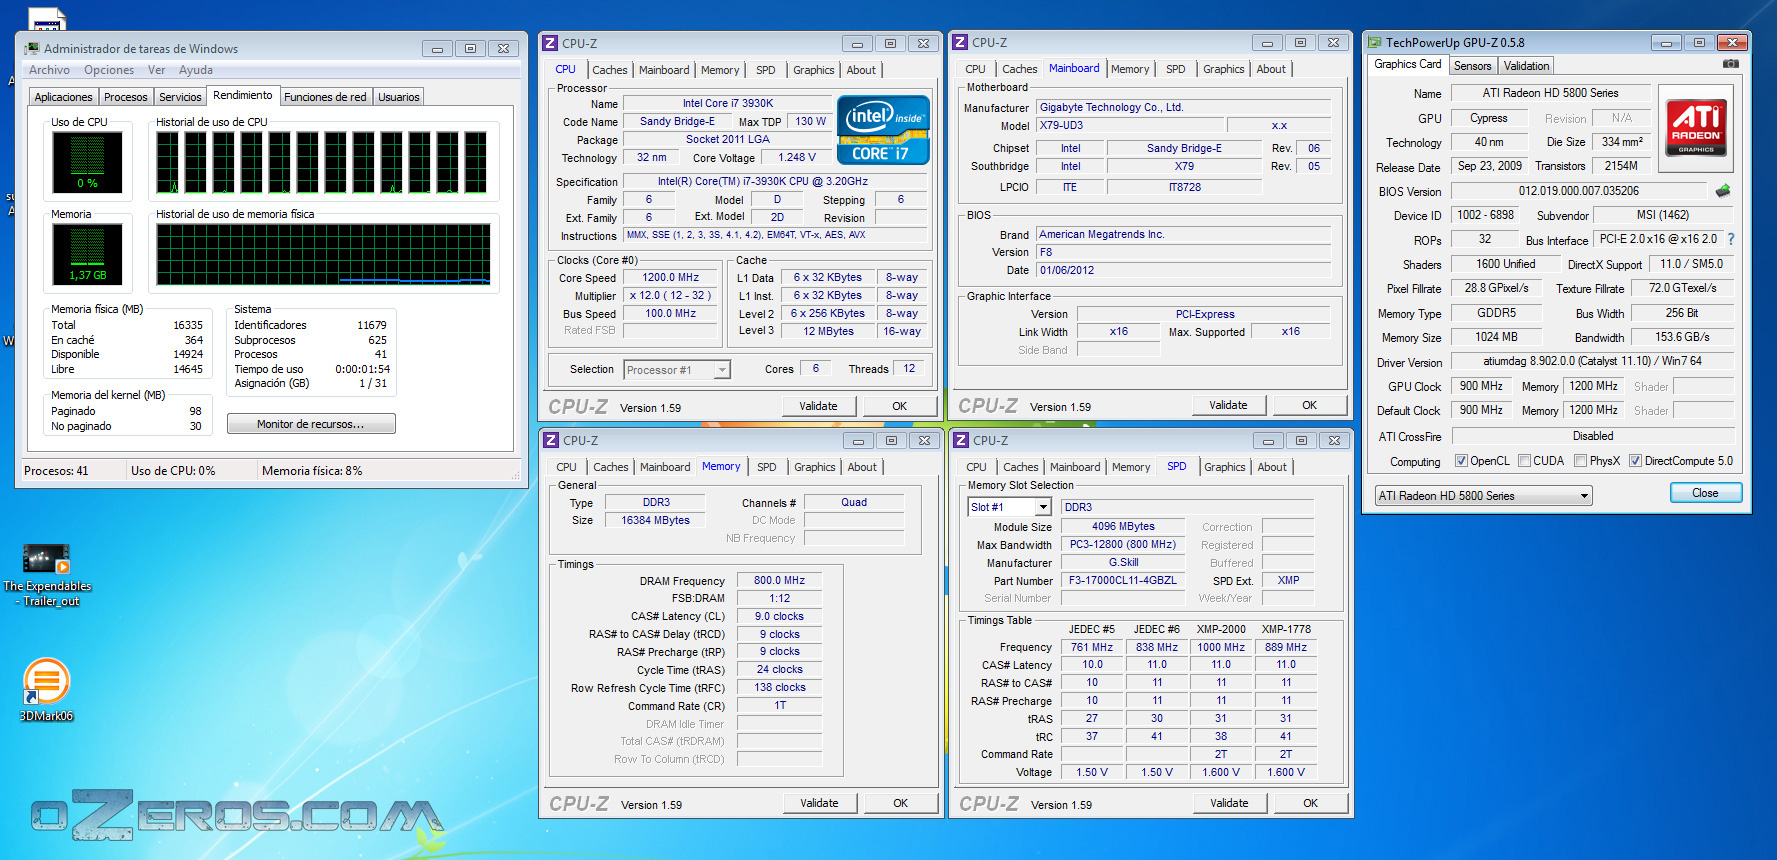The width and height of the screenshot is (1777, 860).
Task: Click OK in the CPU-Z Mainboard window
Action: pos(1310,405)
